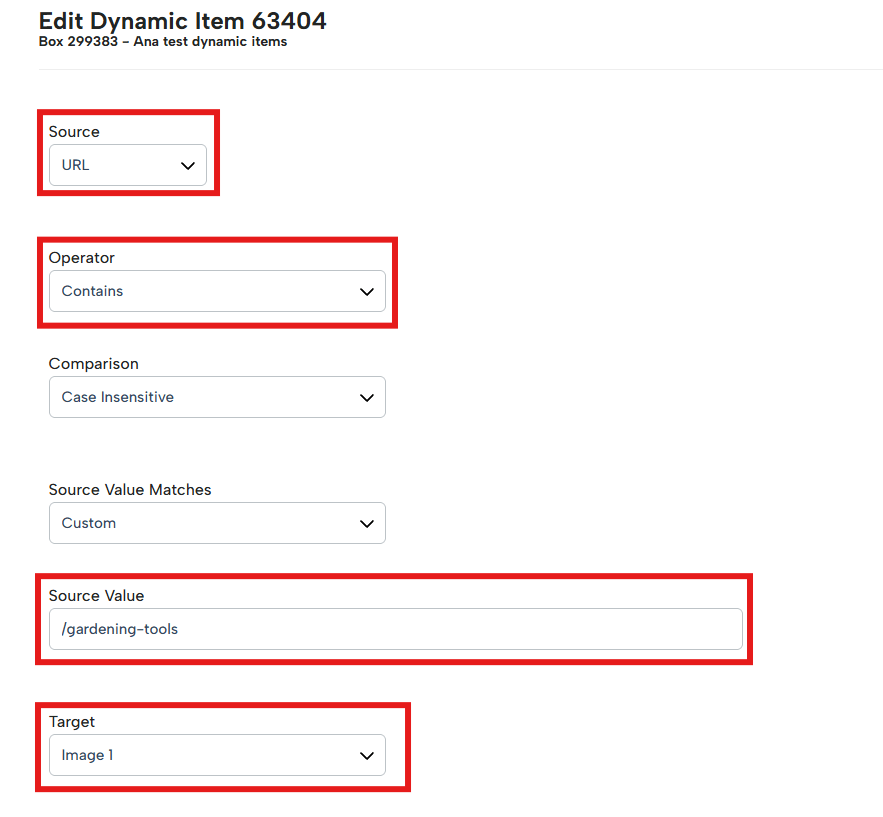
Task: Click the URL value in the Source selector
Action: point(77,165)
